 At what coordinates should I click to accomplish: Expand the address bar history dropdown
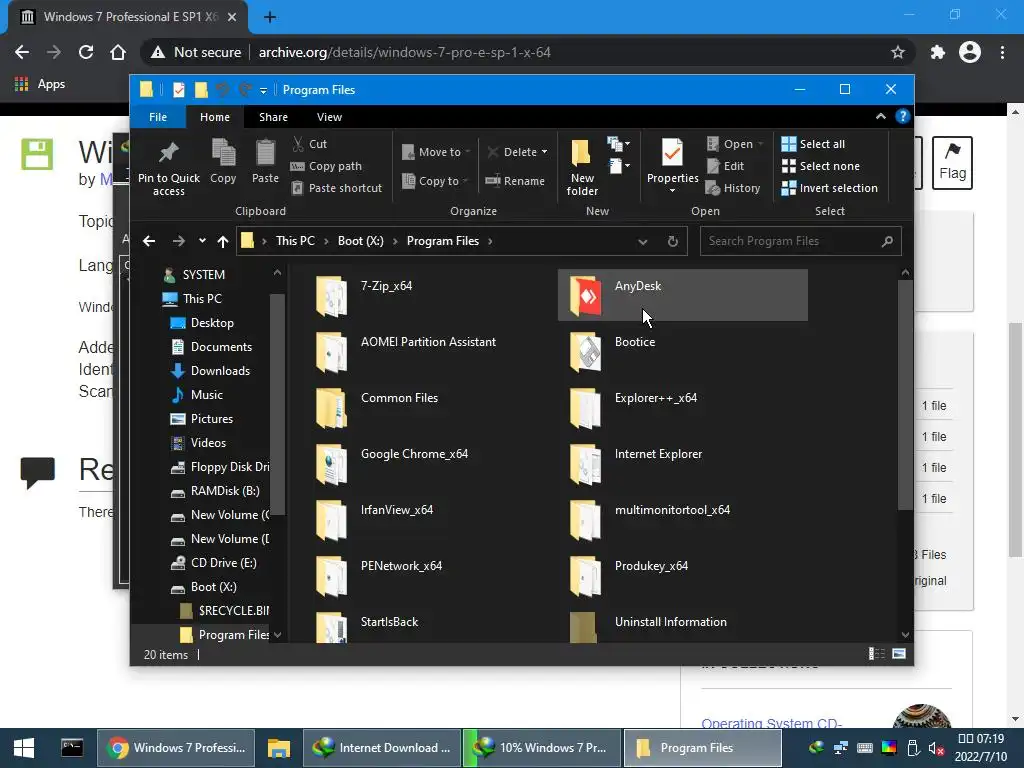[x=643, y=242]
